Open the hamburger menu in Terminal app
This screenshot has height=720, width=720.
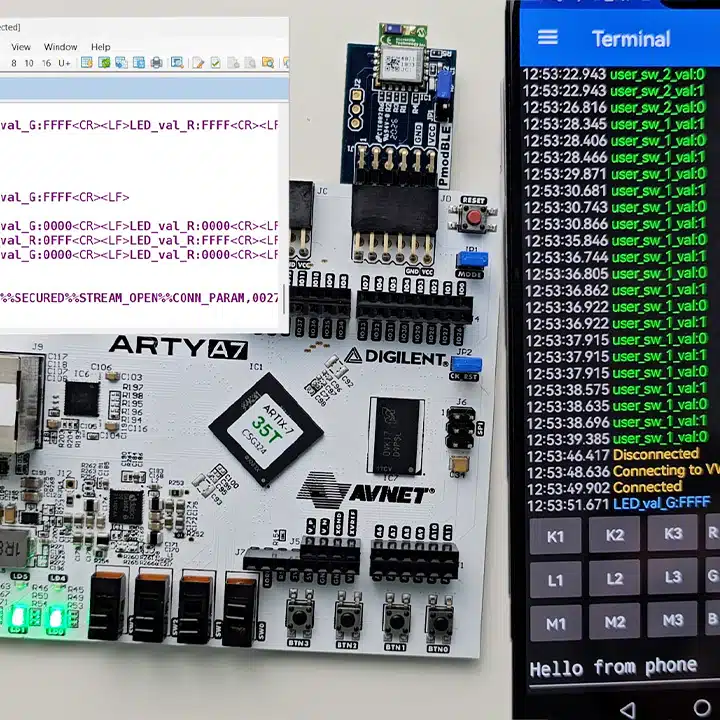tap(547, 38)
